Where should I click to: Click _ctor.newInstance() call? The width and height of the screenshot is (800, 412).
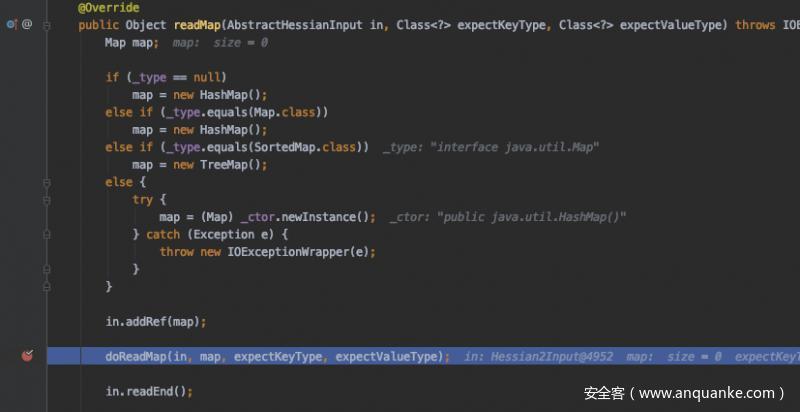tap(305, 217)
